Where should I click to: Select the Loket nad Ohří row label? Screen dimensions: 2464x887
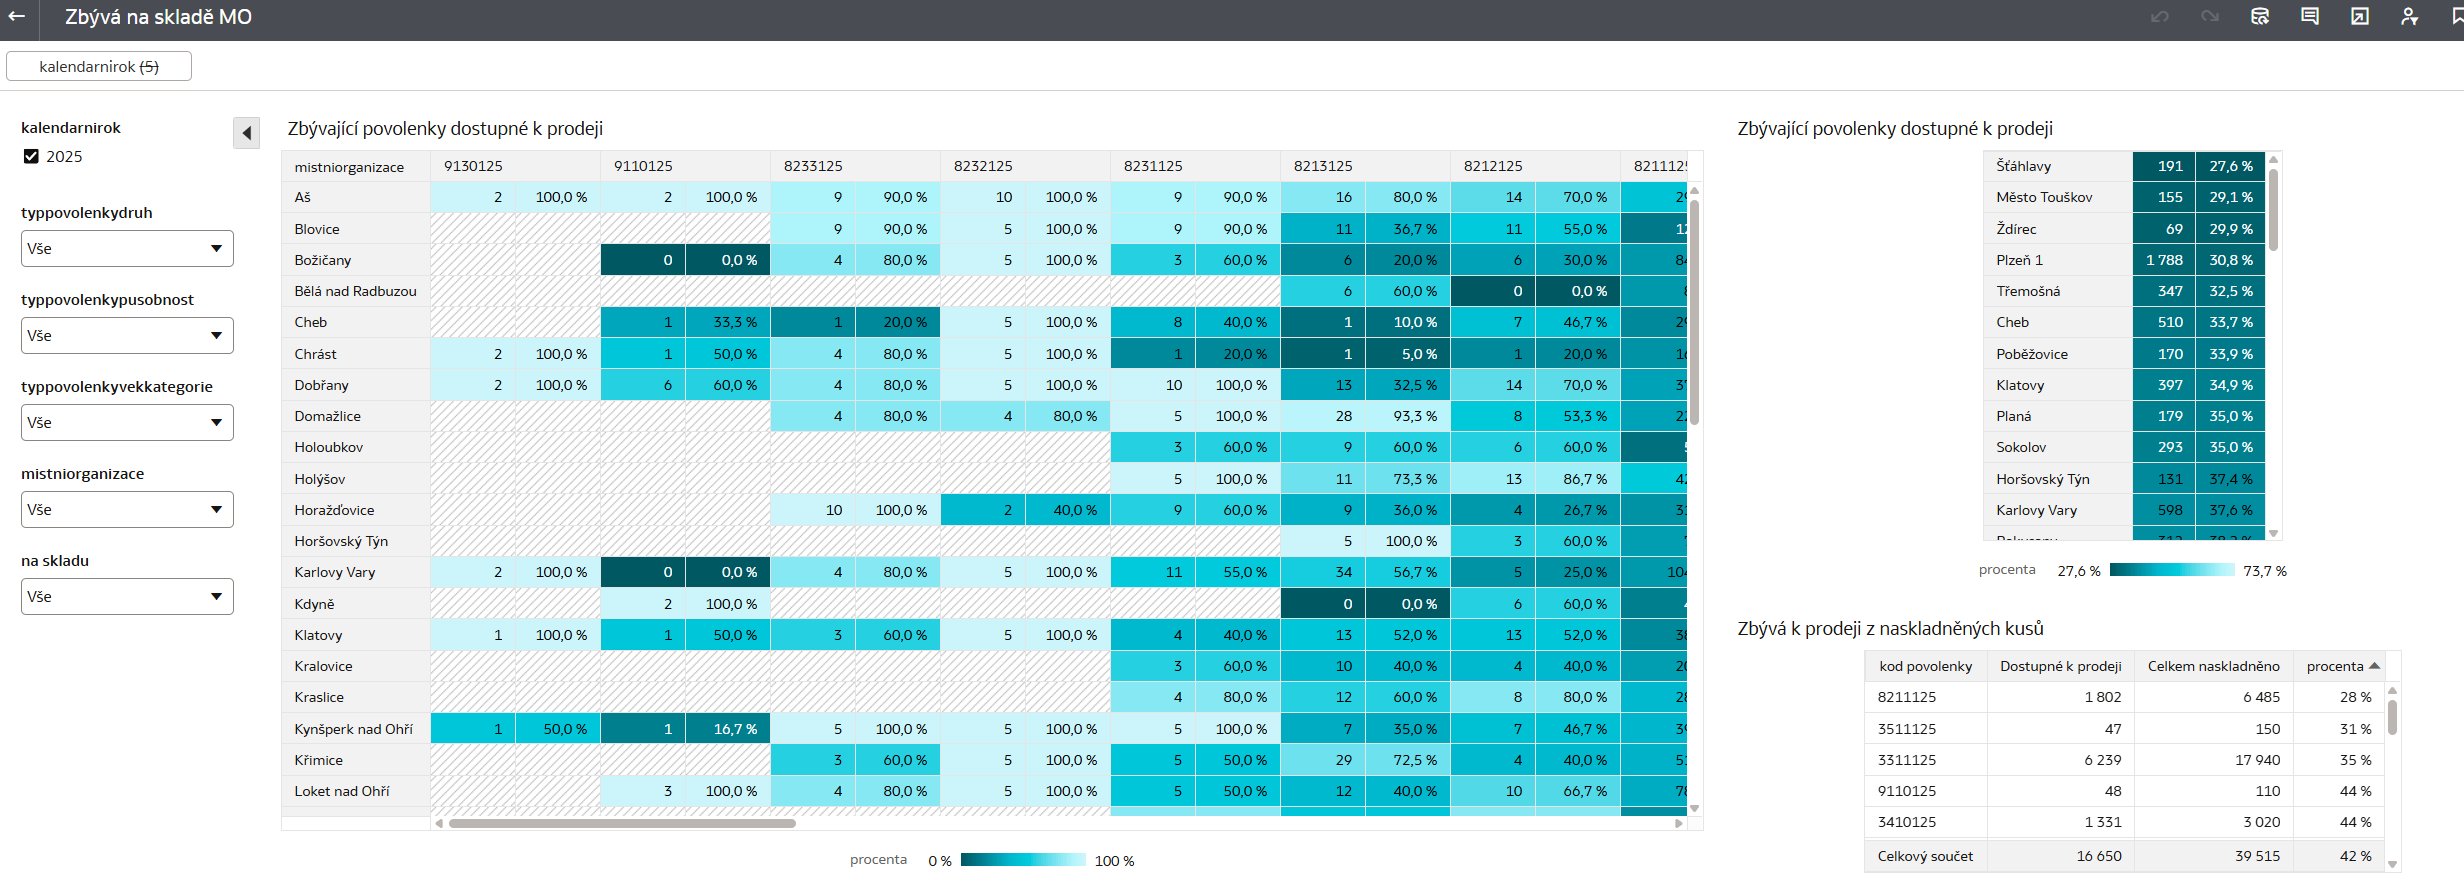(356, 791)
